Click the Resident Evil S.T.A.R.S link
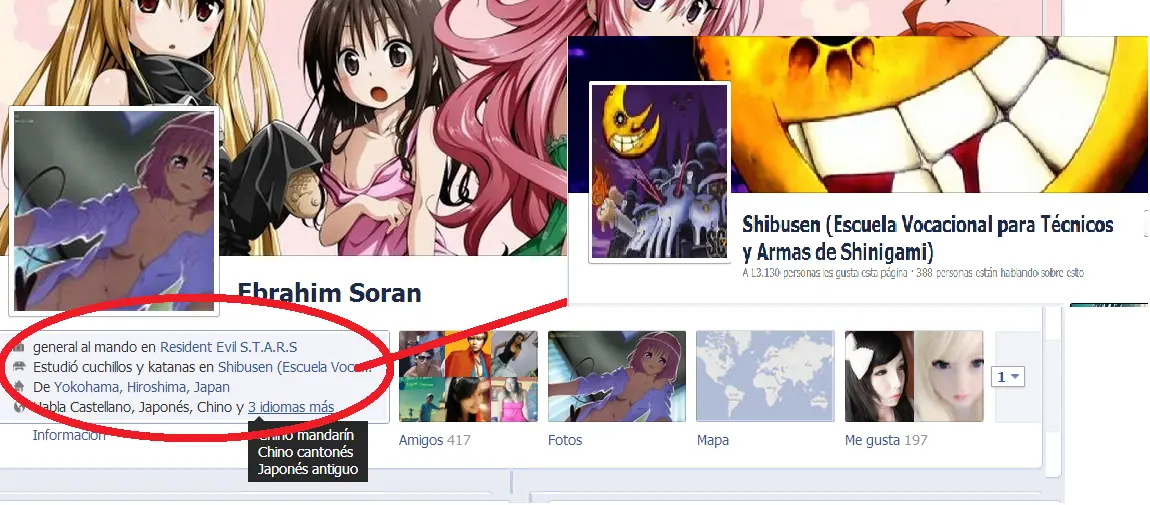 pos(229,347)
